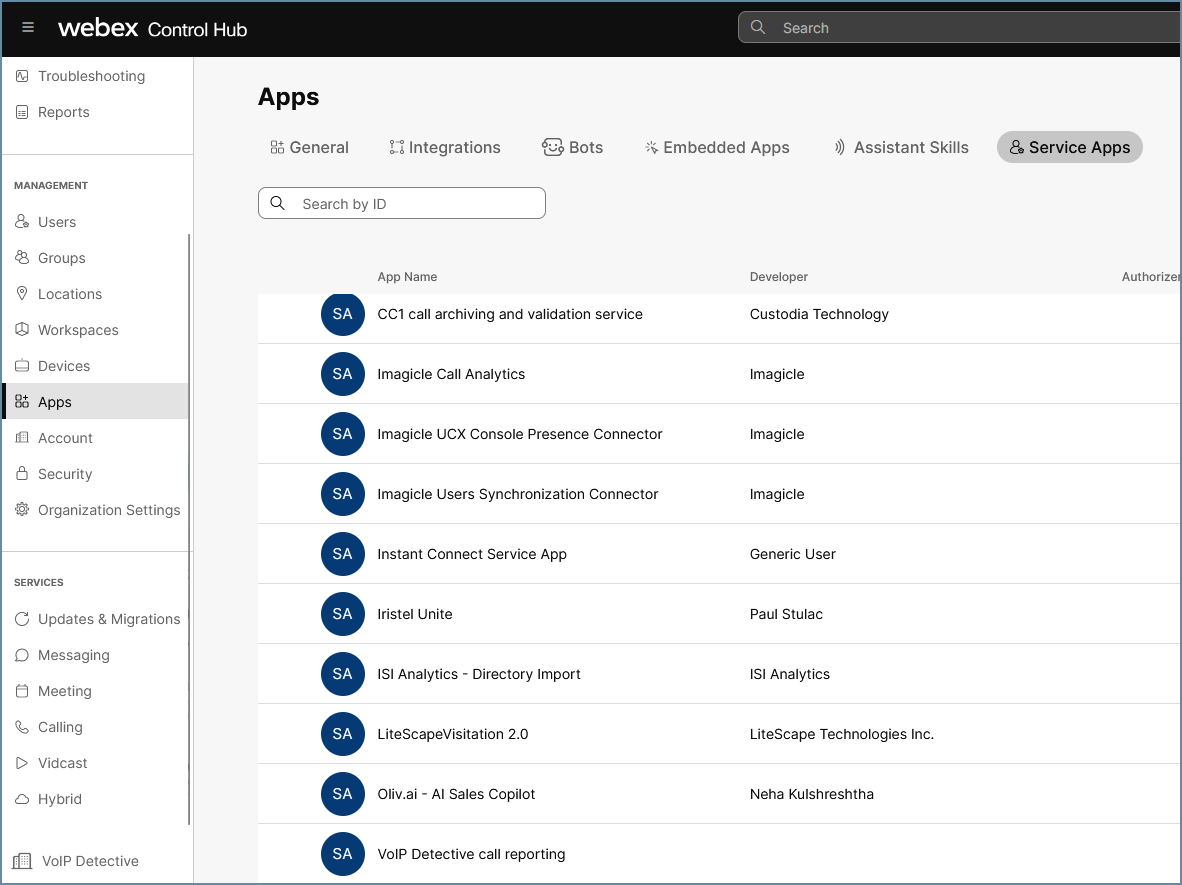This screenshot has height=885, width=1182.
Task: Click developer Generic User
Action: click(792, 554)
